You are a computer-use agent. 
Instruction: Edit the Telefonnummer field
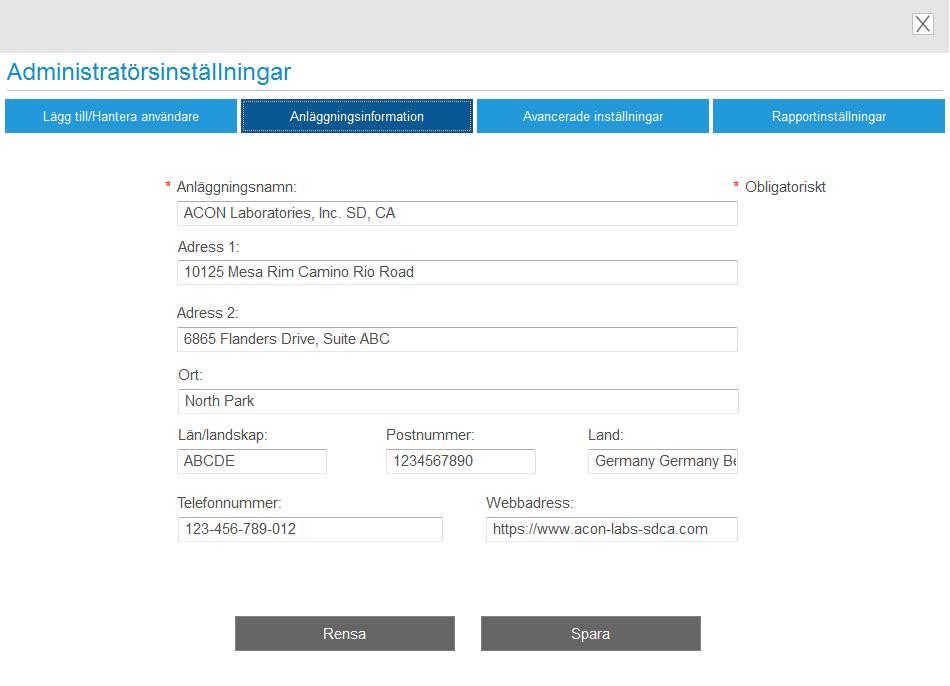click(310, 529)
